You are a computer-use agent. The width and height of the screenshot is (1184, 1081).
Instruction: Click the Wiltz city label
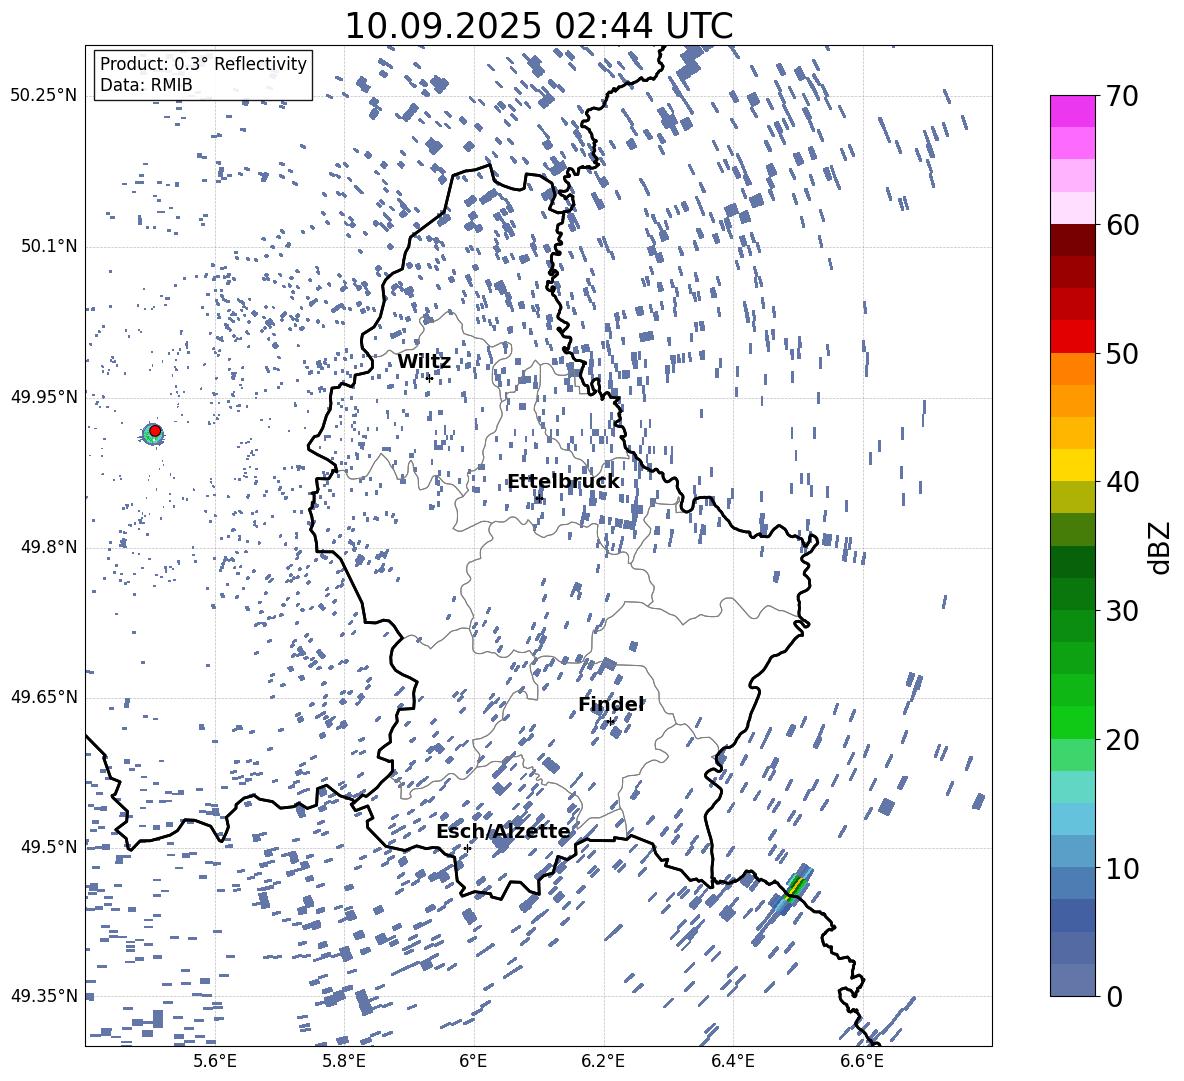[424, 362]
